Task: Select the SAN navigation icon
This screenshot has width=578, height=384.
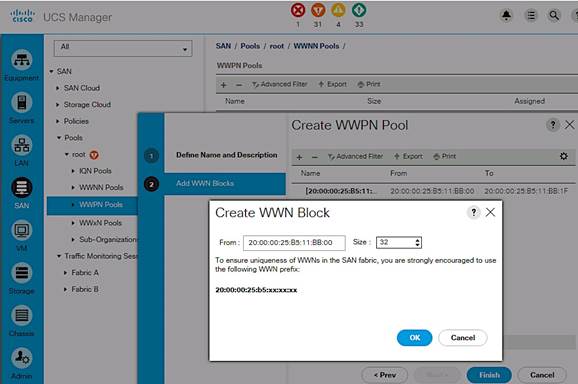Action: pos(22,188)
